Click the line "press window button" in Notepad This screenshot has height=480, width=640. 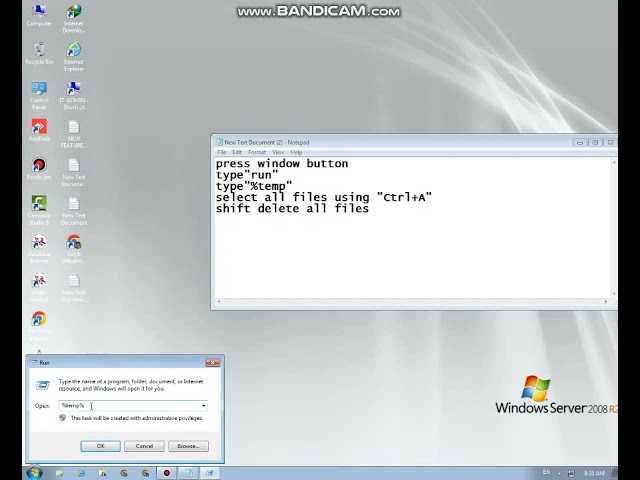click(x=282, y=164)
